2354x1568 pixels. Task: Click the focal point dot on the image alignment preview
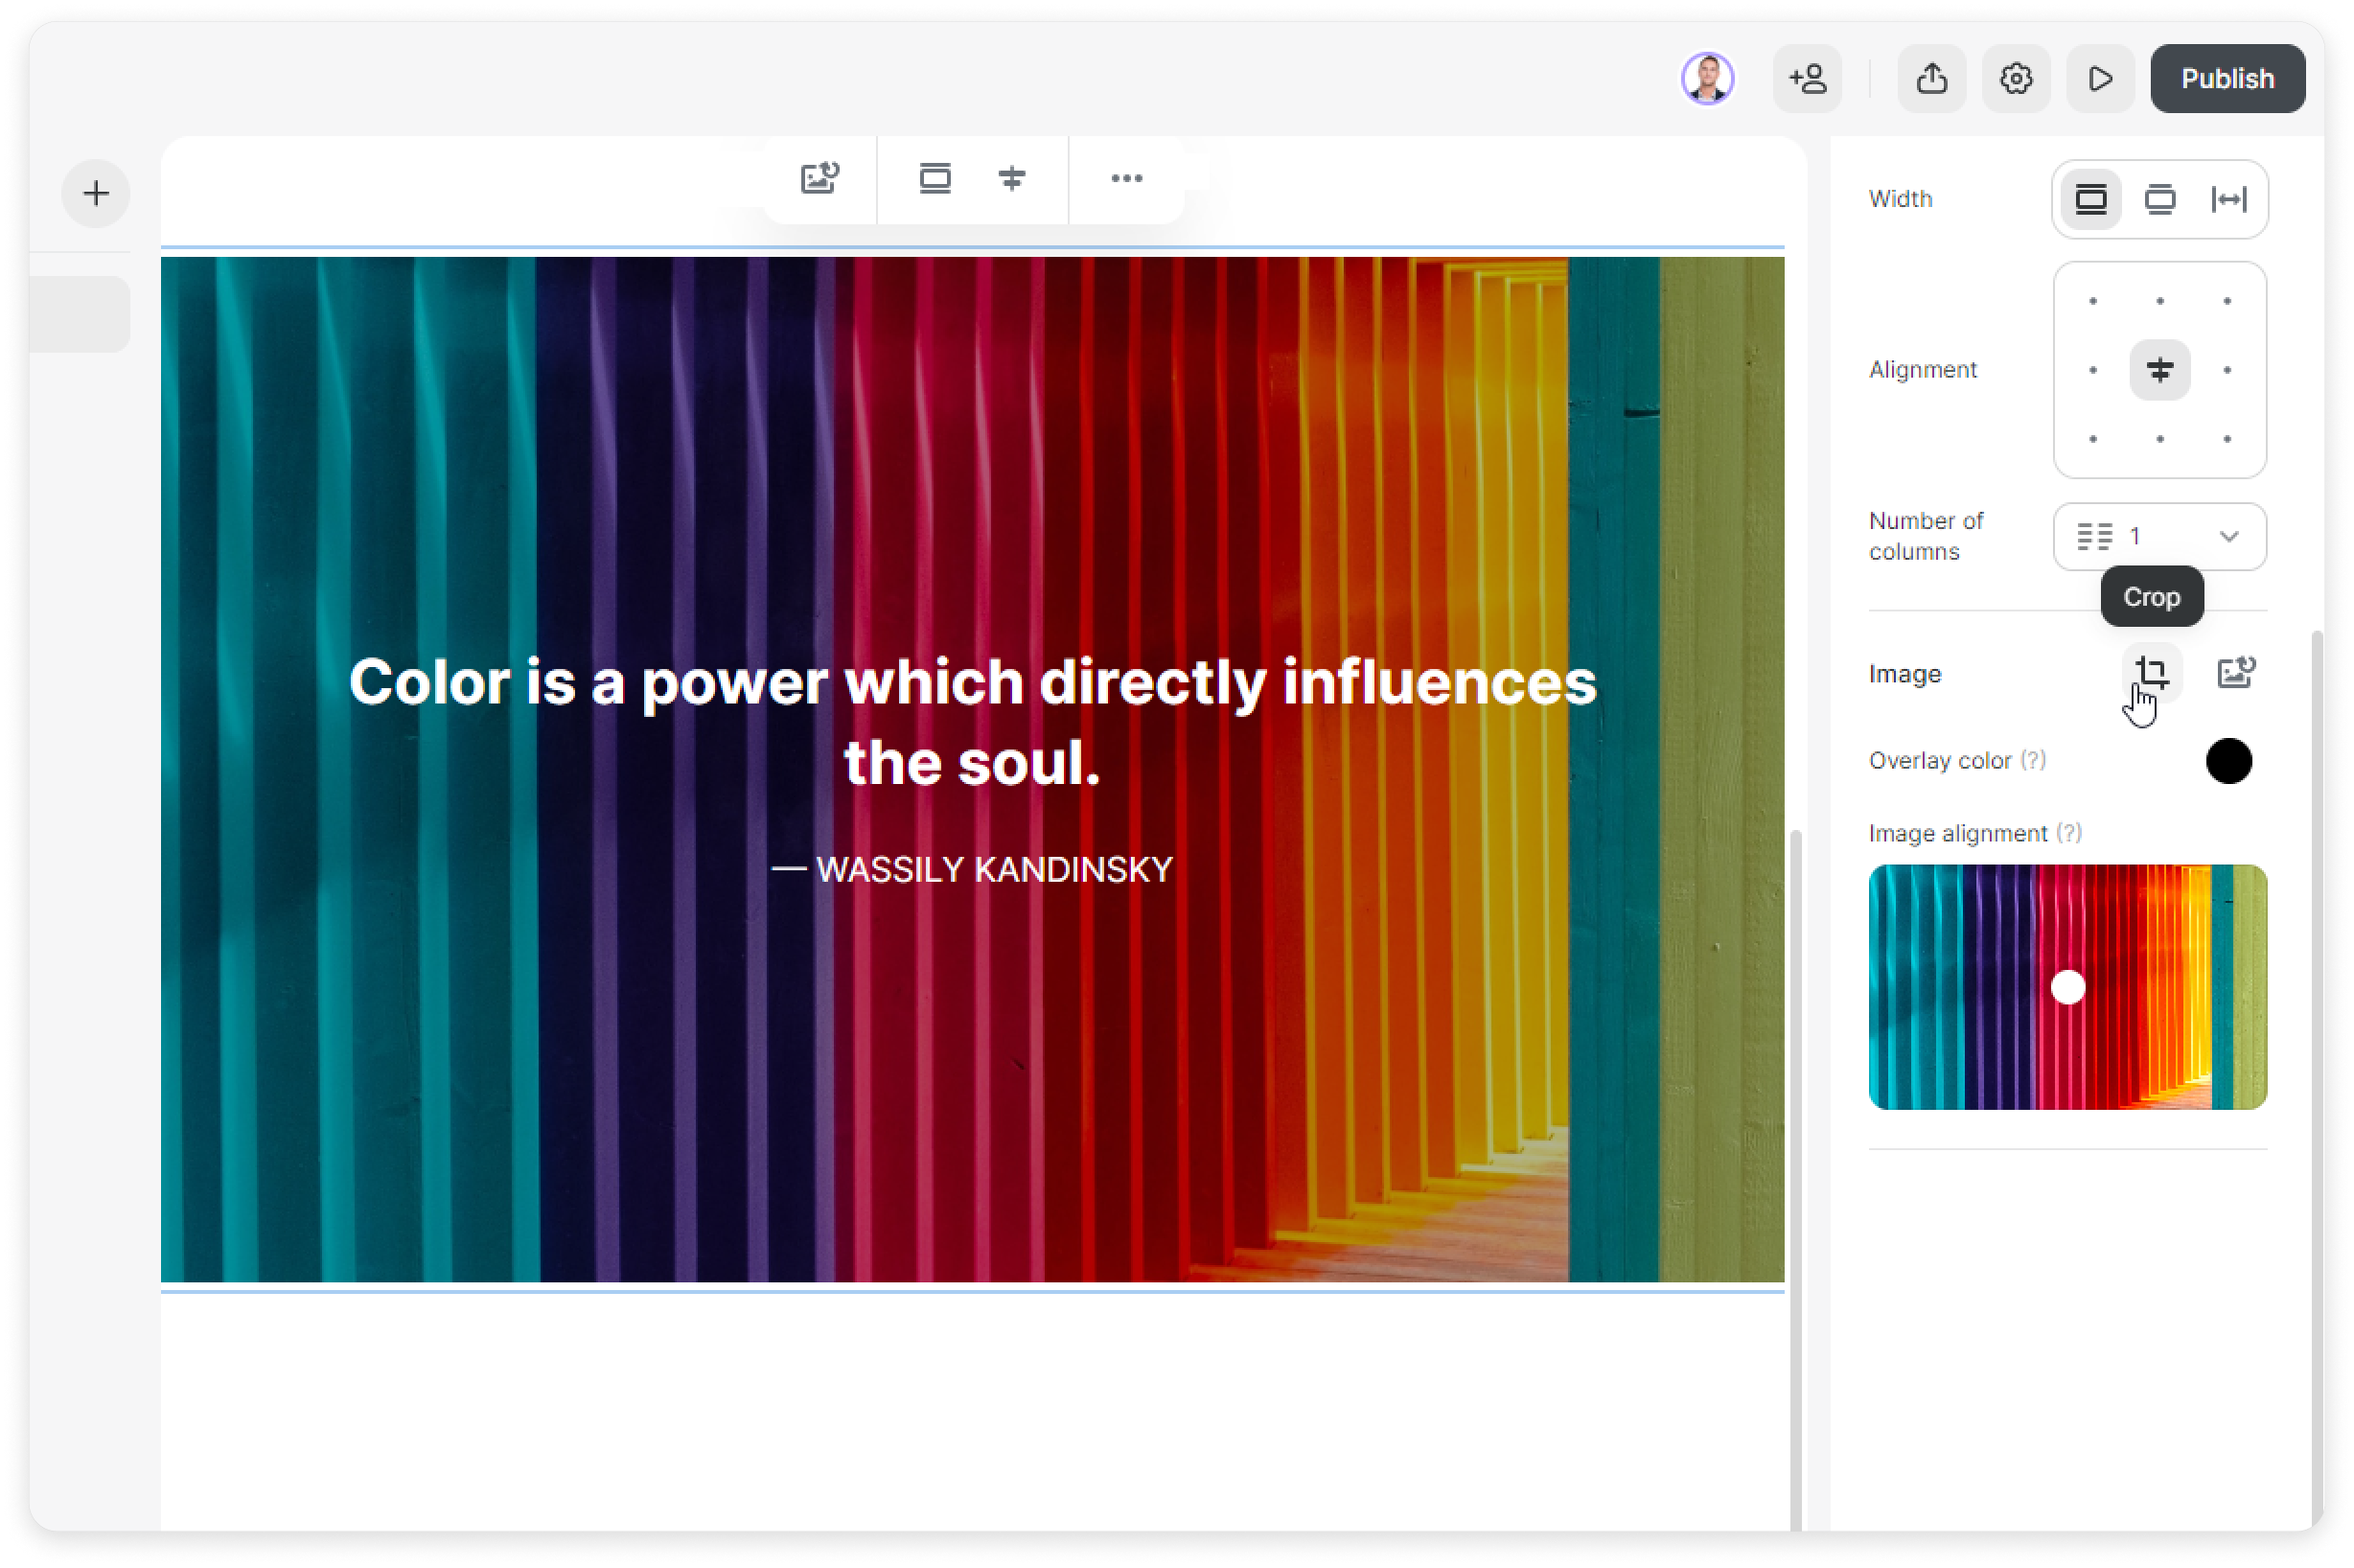[x=2067, y=987]
